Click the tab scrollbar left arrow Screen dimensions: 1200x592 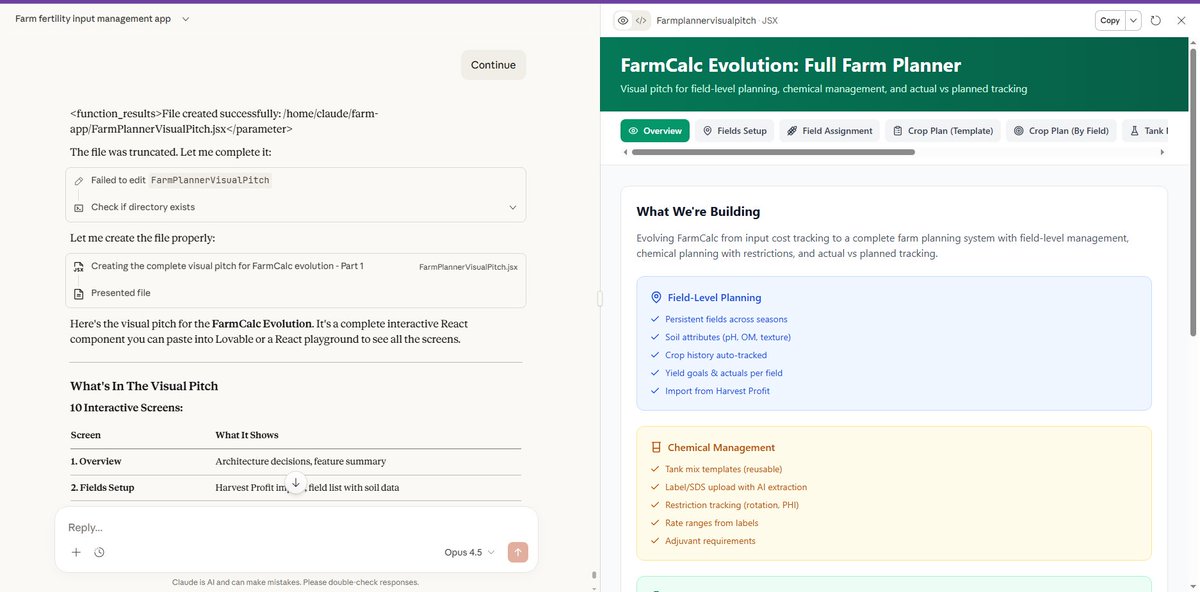pos(626,152)
